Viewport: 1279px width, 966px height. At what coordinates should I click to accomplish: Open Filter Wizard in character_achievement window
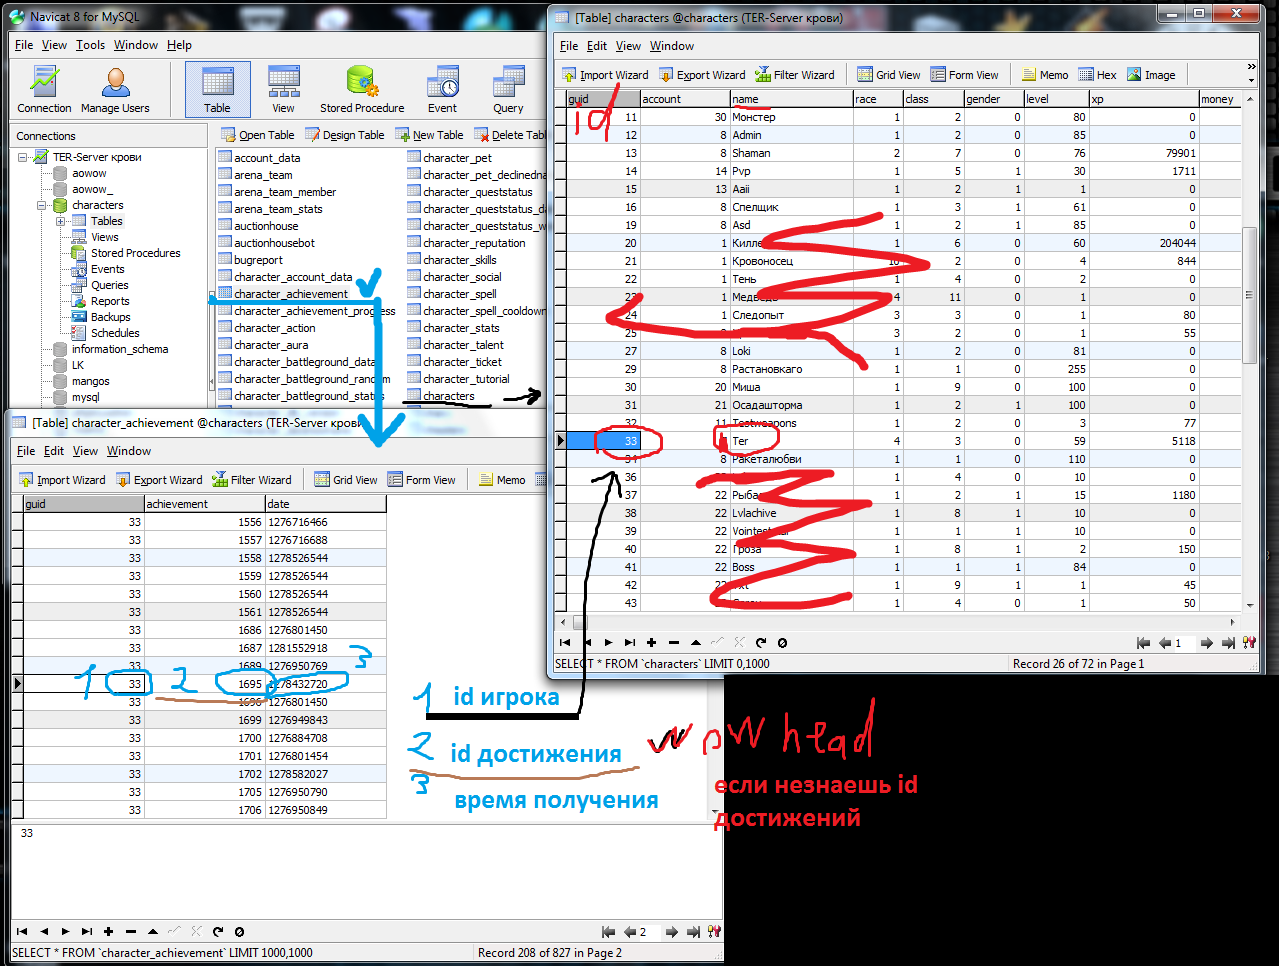coord(252,480)
